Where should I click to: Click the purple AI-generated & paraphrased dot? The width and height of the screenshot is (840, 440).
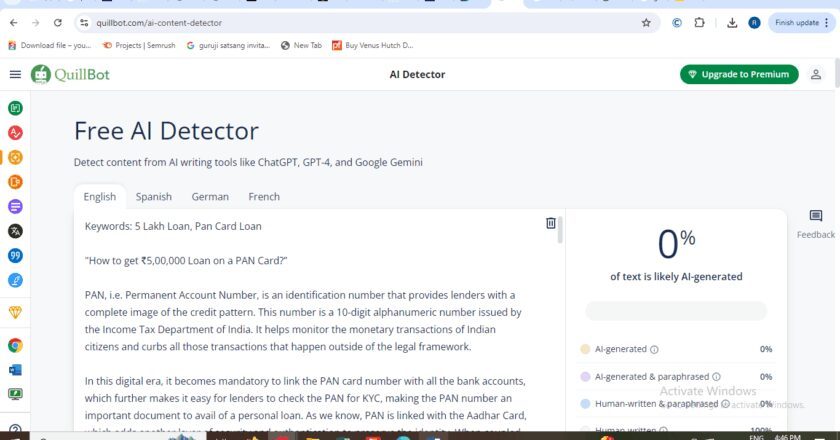tap(585, 377)
